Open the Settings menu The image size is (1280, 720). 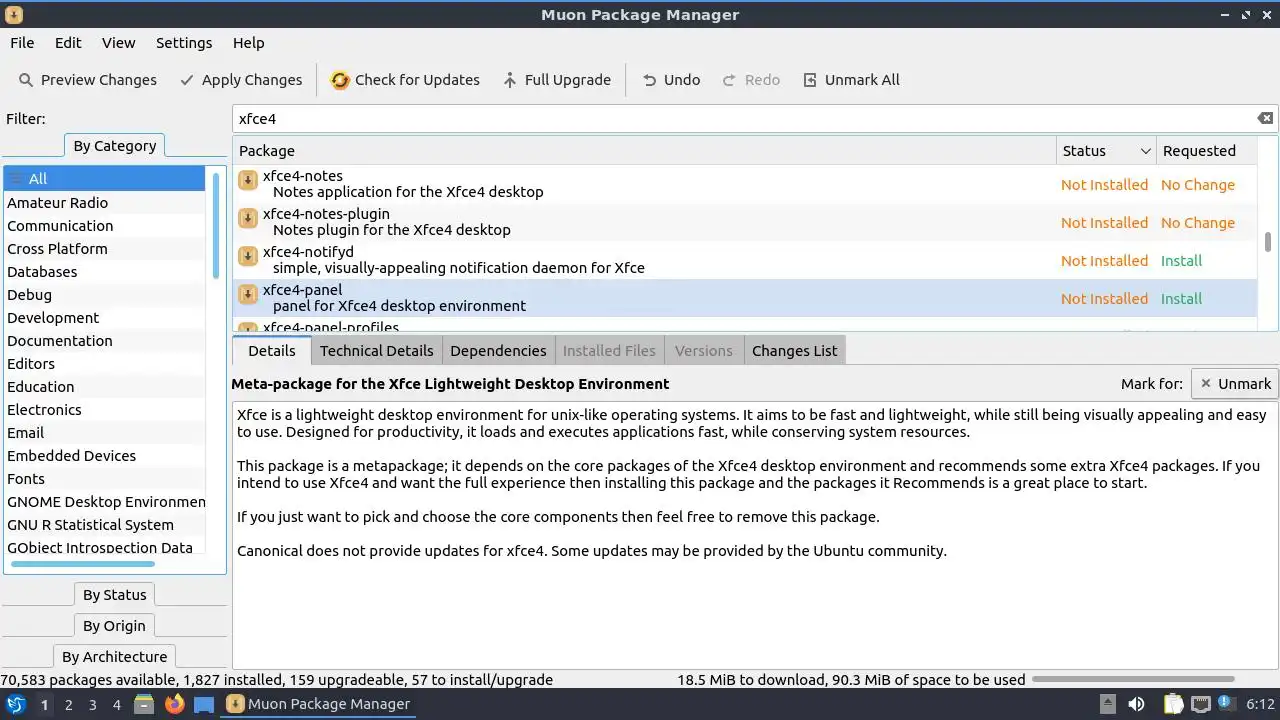point(184,43)
